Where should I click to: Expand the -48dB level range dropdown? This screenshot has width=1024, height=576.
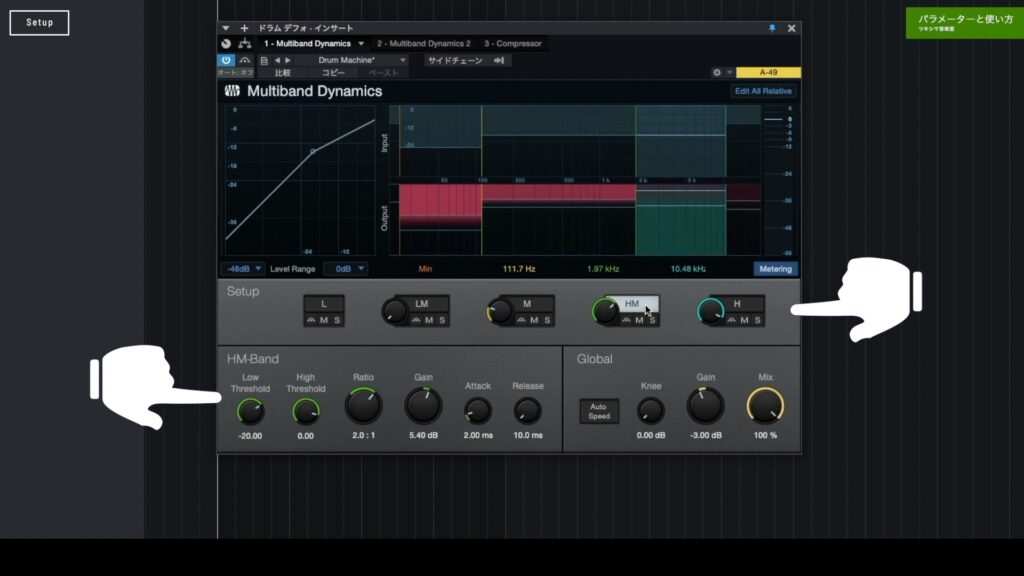coord(242,269)
